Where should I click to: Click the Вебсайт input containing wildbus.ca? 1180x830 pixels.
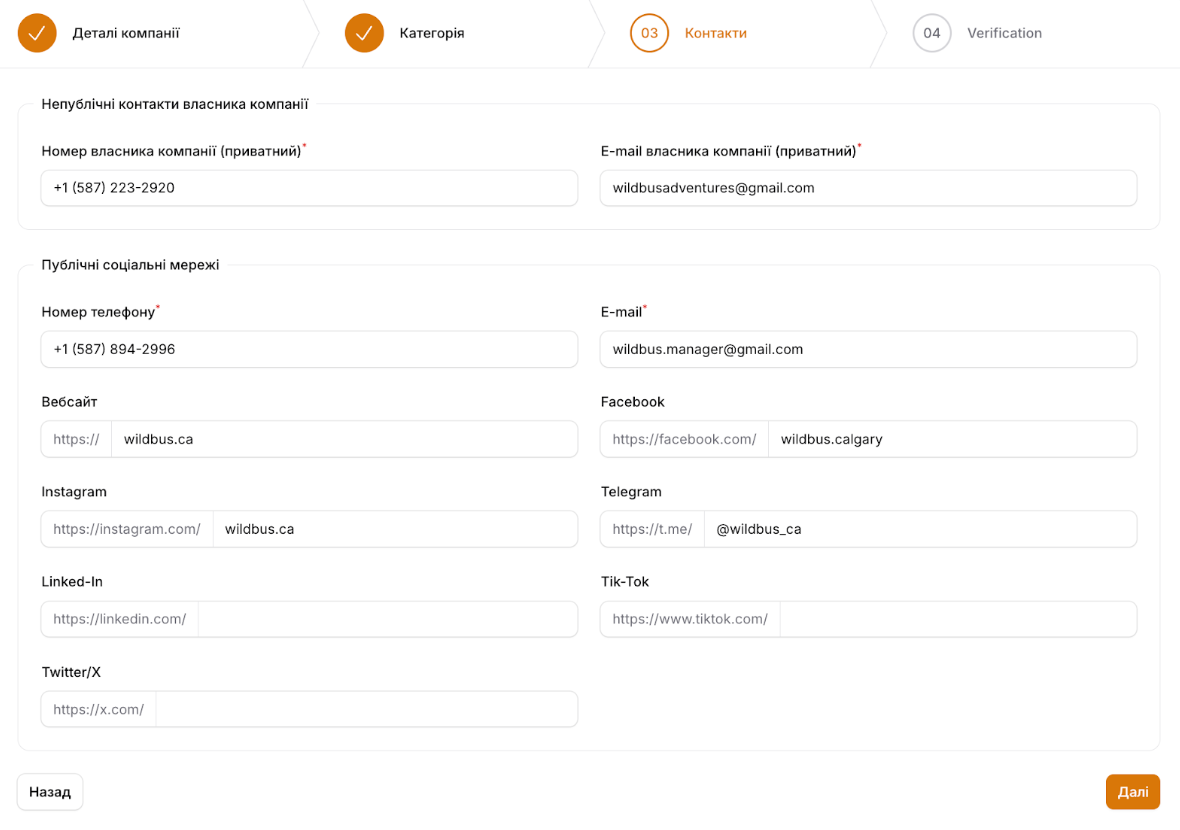(344, 439)
